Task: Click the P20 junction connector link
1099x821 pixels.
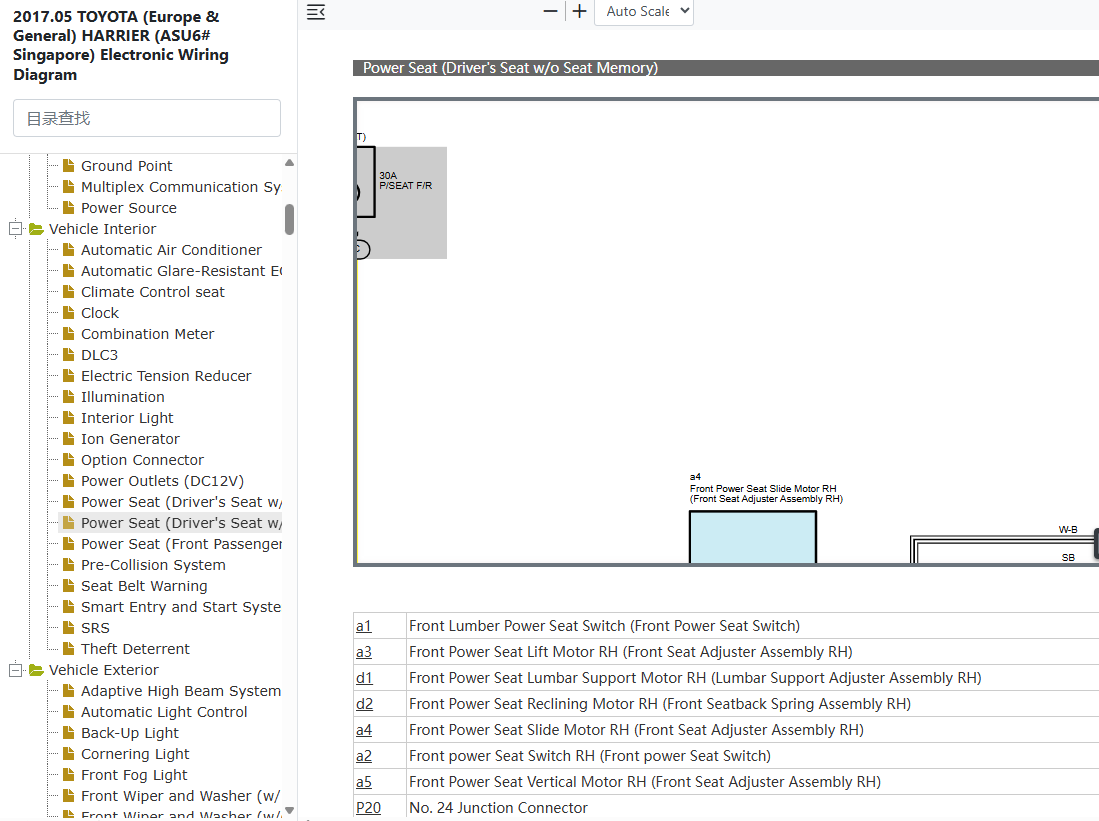Action: (x=369, y=808)
